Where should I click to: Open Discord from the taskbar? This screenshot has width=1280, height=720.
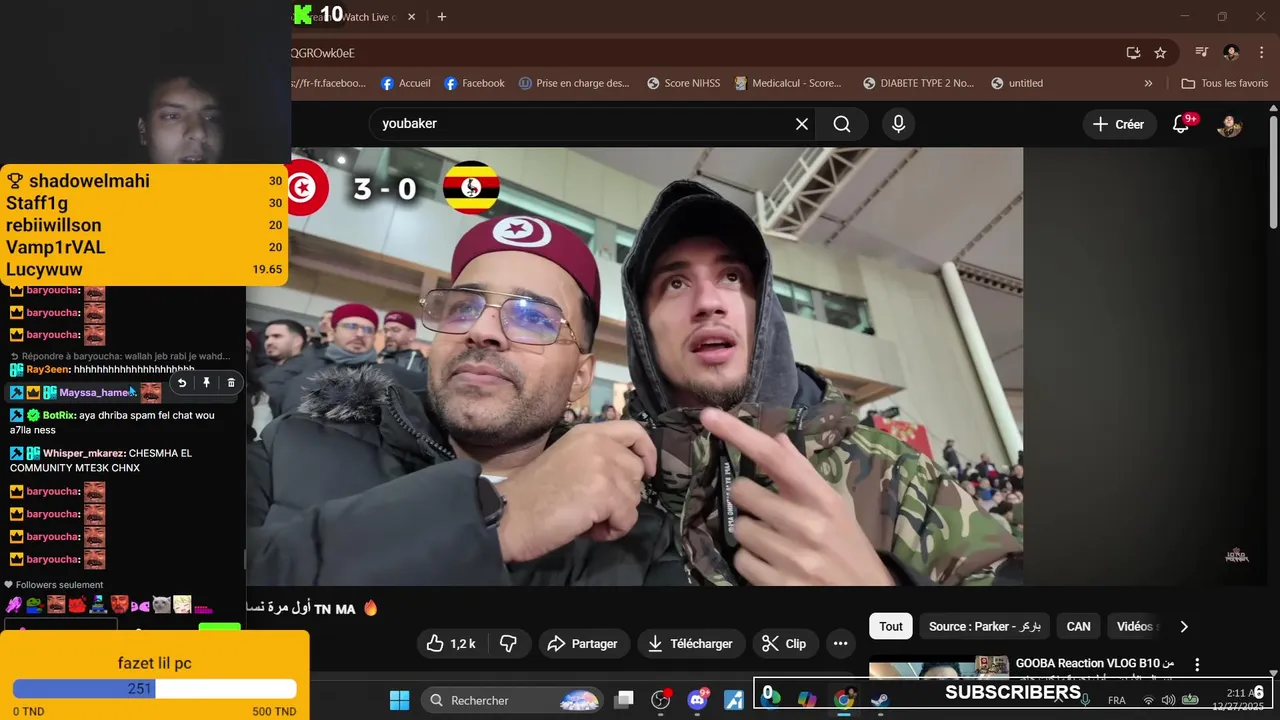coord(698,699)
